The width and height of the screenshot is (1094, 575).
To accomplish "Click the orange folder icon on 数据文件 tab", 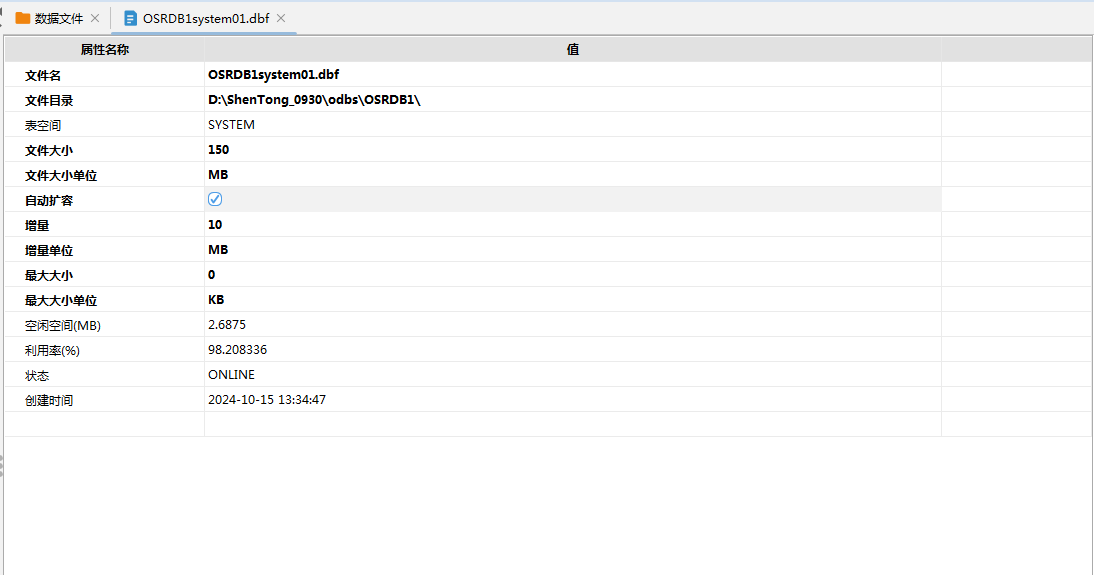I will pos(23,18).
